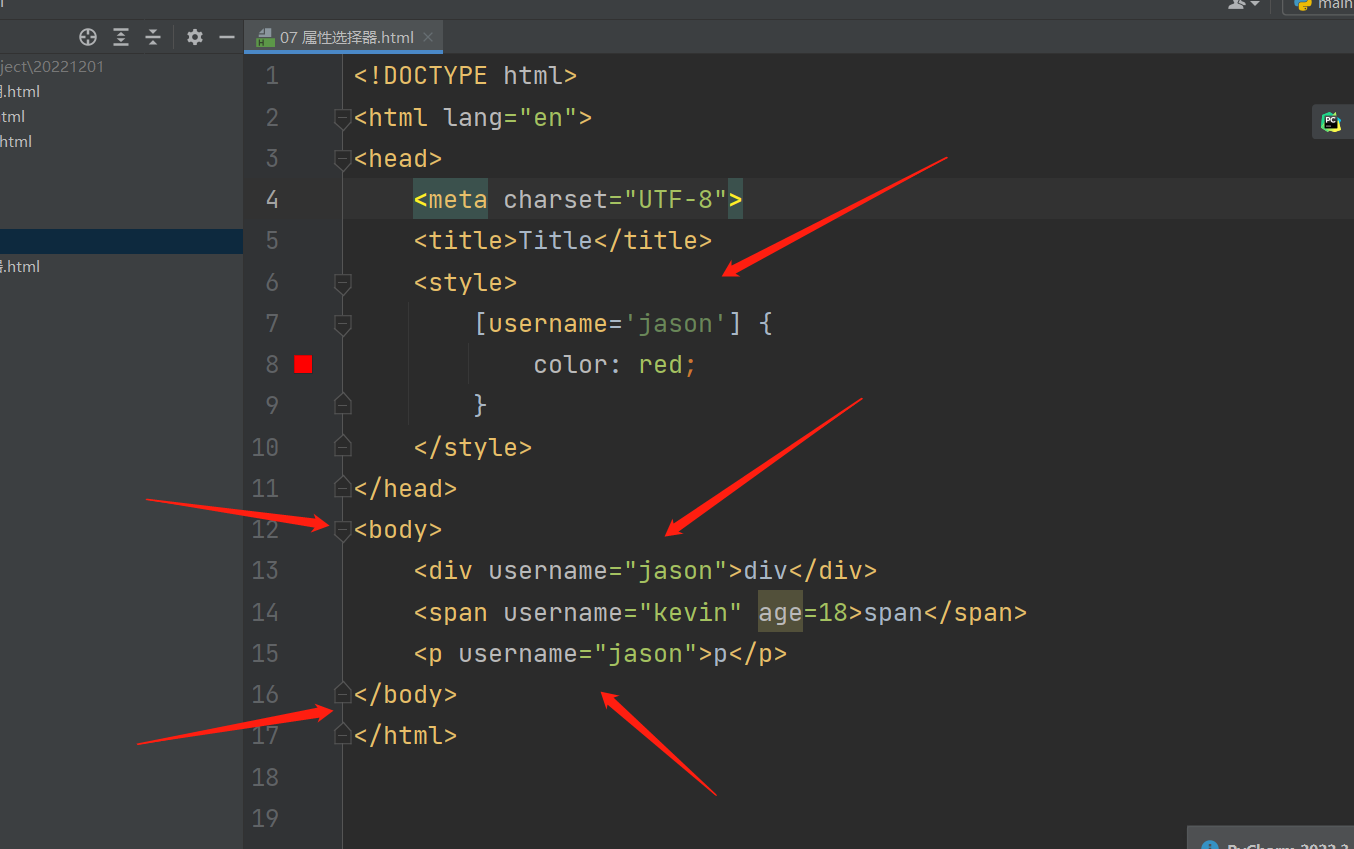Select the first .html file under the project folder

(x=20, y=92)
